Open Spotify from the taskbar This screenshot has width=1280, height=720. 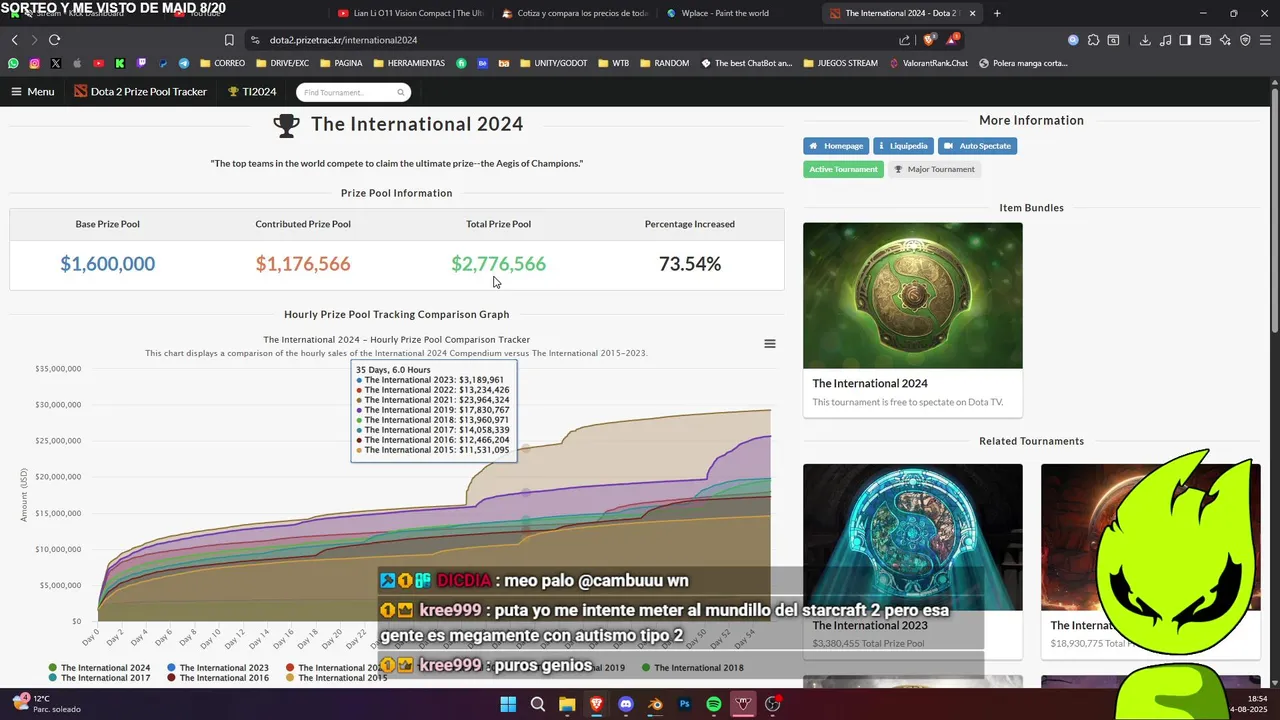tap(714, 704)
